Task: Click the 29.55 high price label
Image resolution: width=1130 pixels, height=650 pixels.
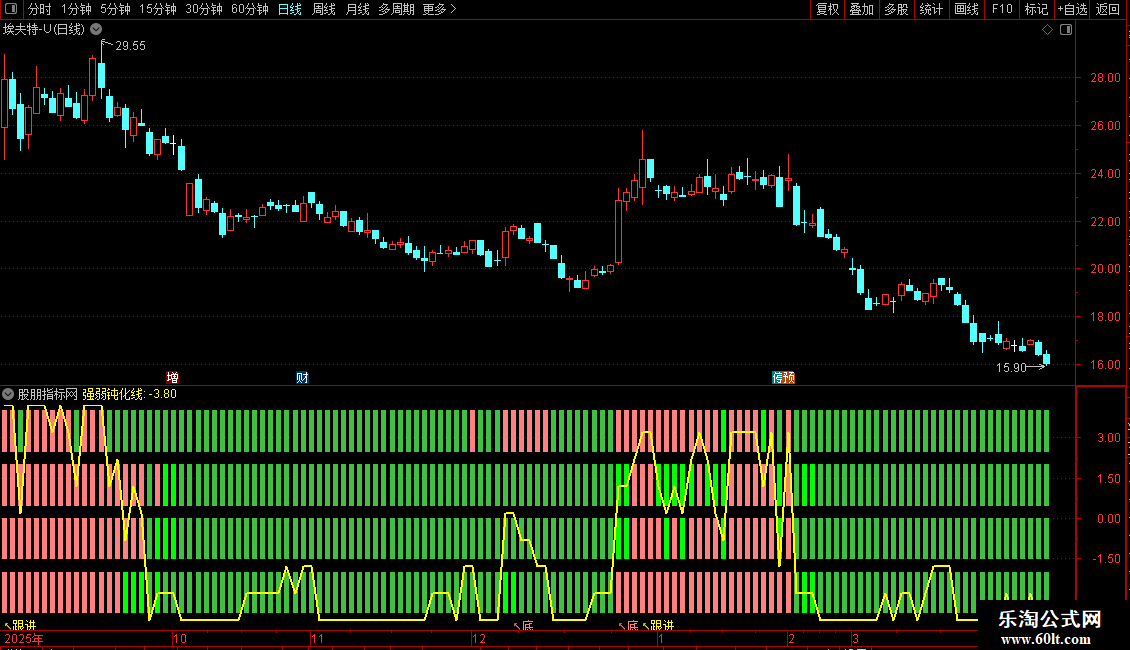Action: click(130, 46)
